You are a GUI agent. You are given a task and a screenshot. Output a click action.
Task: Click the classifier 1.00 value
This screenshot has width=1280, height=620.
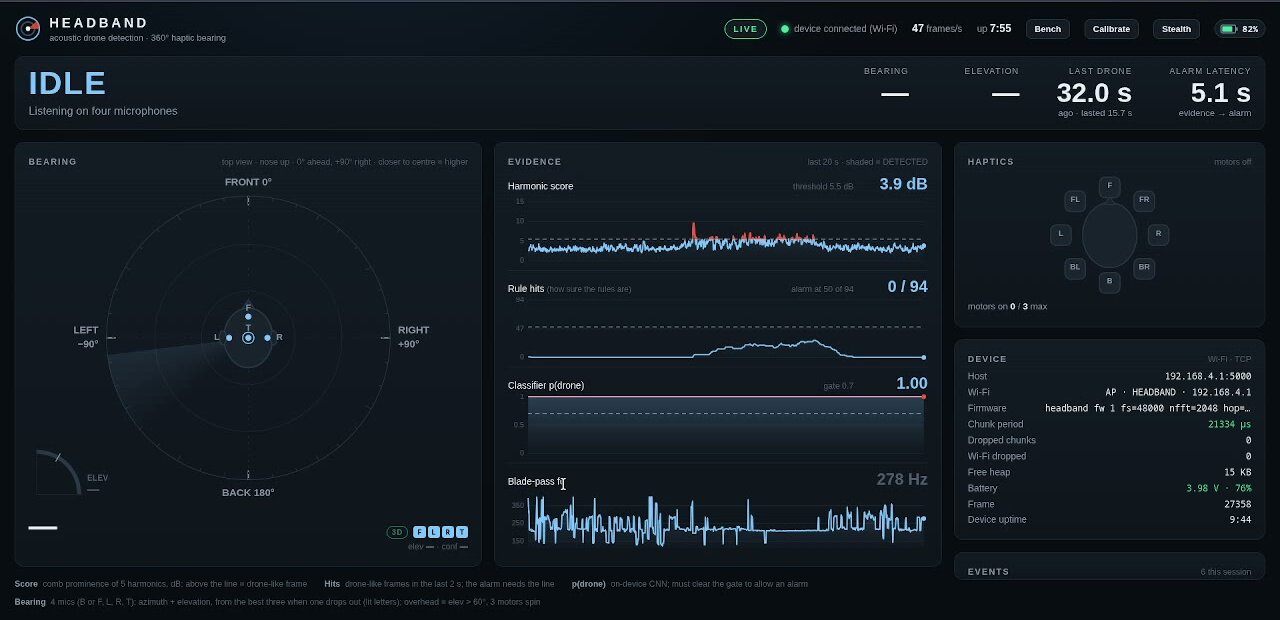(x=912, y=383)
